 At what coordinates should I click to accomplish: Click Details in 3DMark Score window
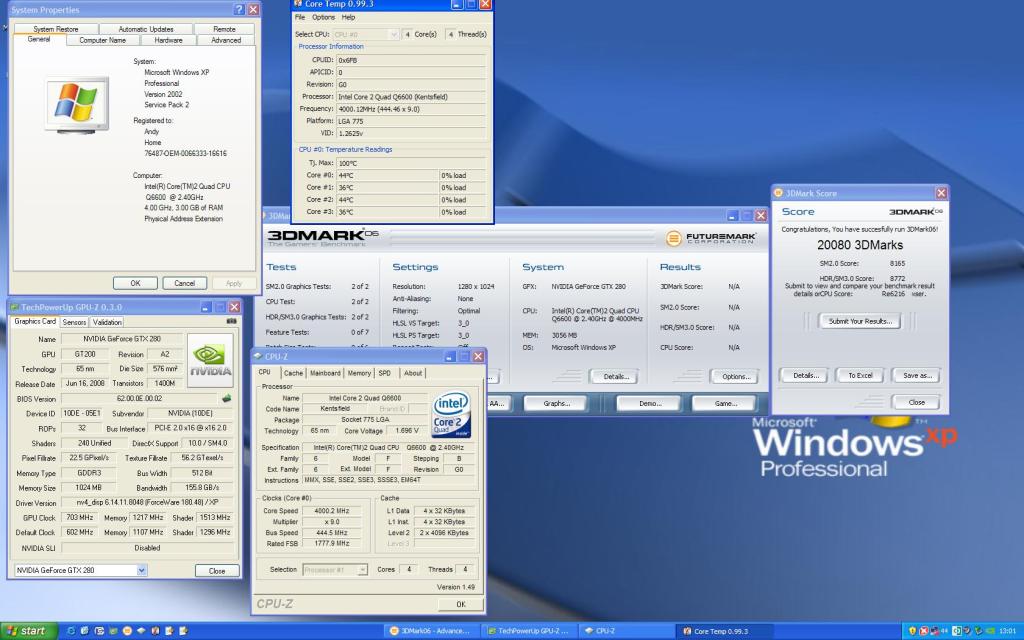805,375
